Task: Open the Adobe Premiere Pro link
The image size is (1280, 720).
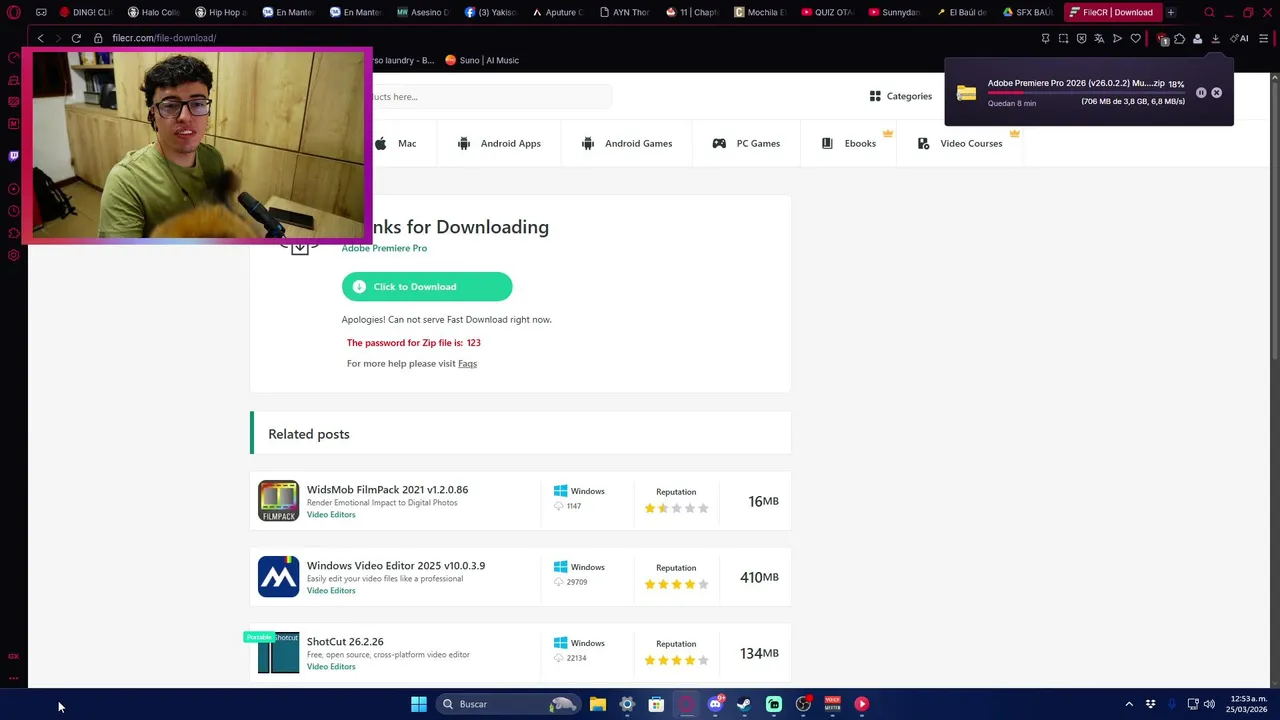Action: pos(384,248)
